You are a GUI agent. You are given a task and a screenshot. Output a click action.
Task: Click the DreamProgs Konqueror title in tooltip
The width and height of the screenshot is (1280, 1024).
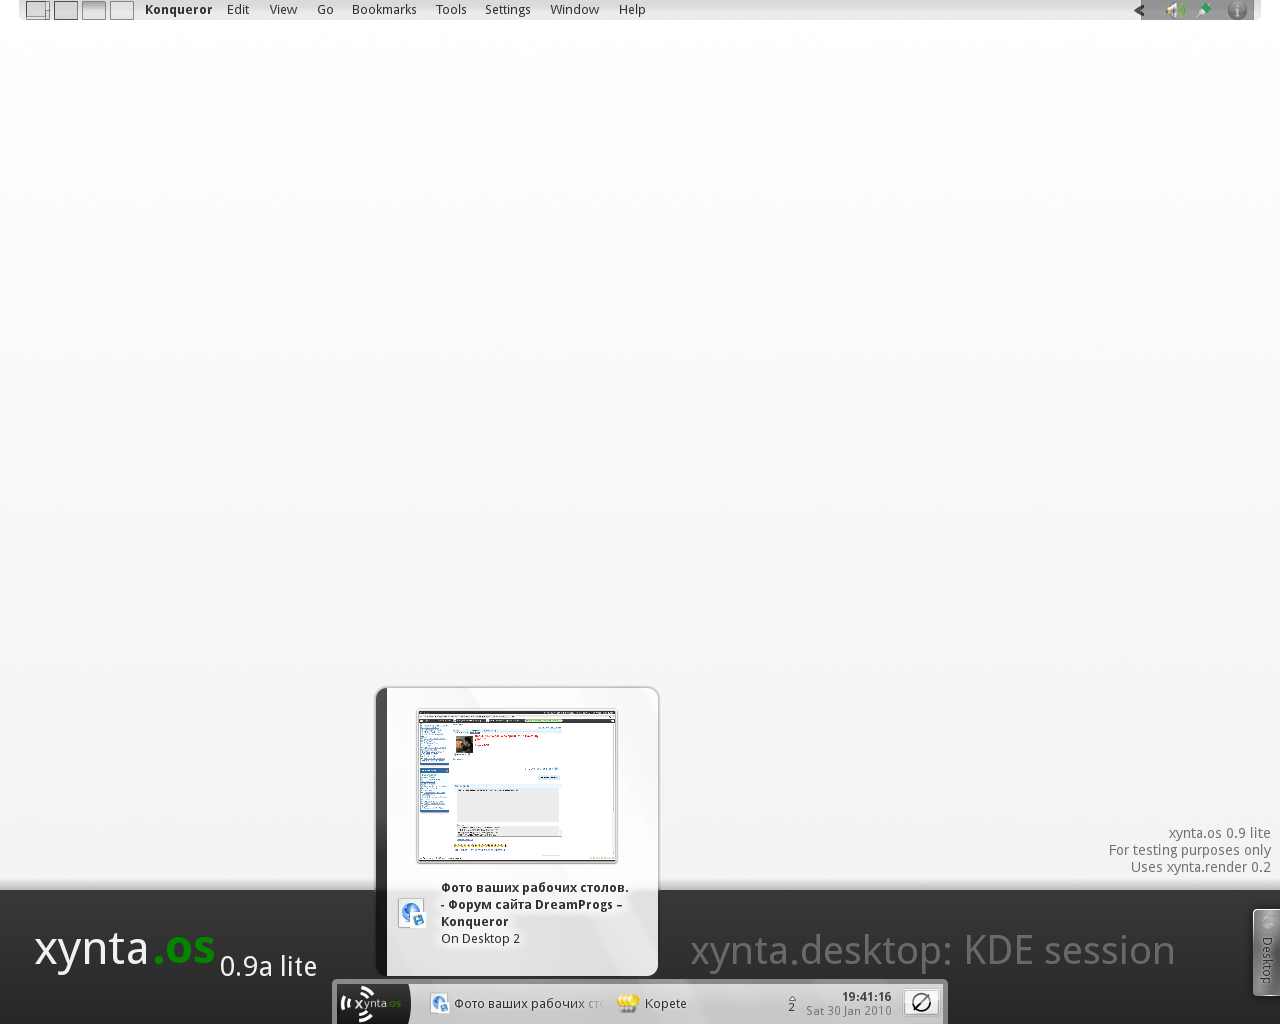(535, 904)
